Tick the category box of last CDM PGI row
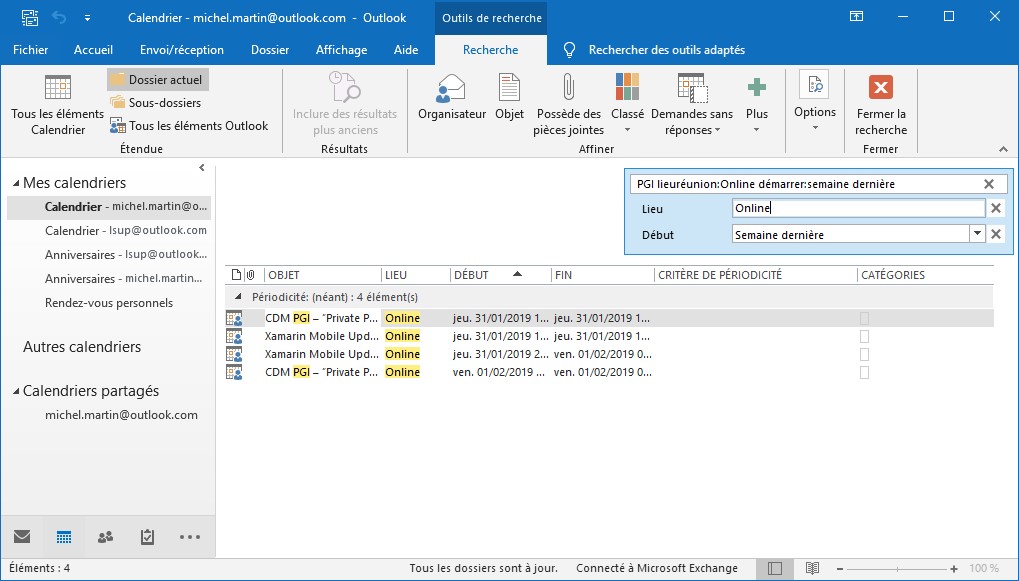This screenshot has height=581, width=1019. [x=864, y=372]
